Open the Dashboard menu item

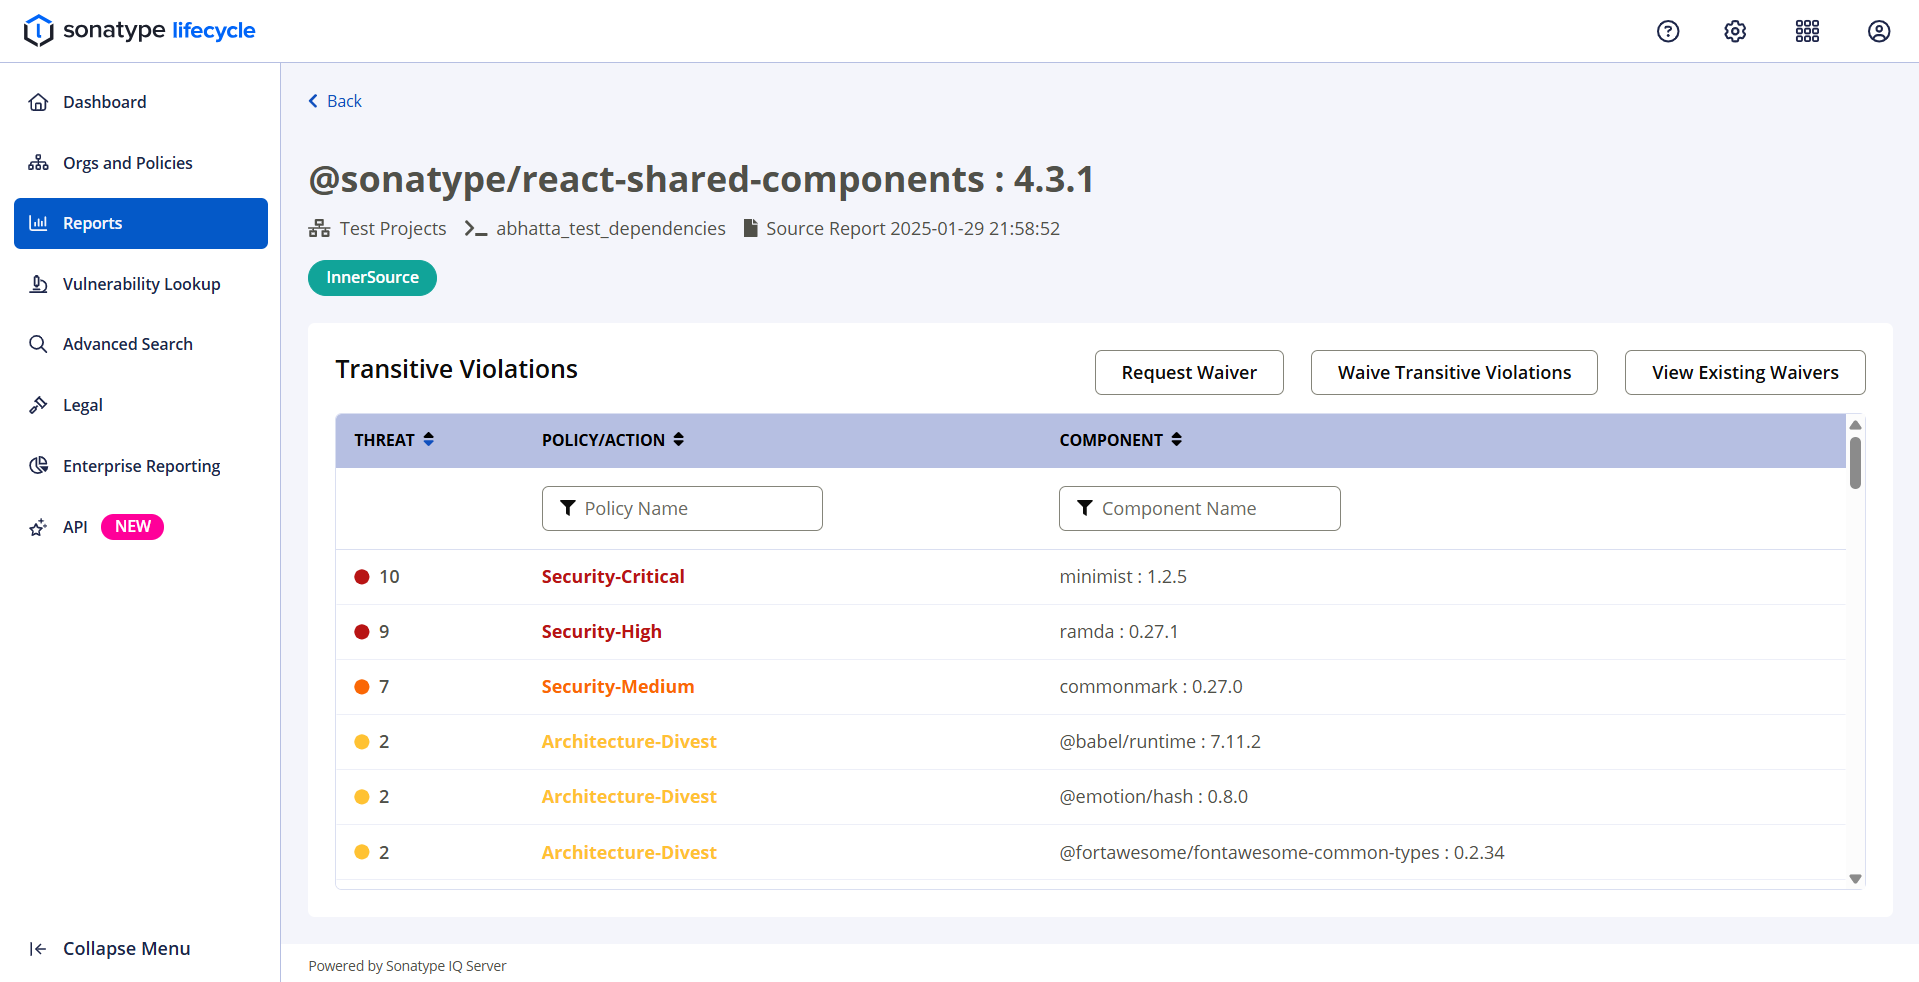(141, 102)
